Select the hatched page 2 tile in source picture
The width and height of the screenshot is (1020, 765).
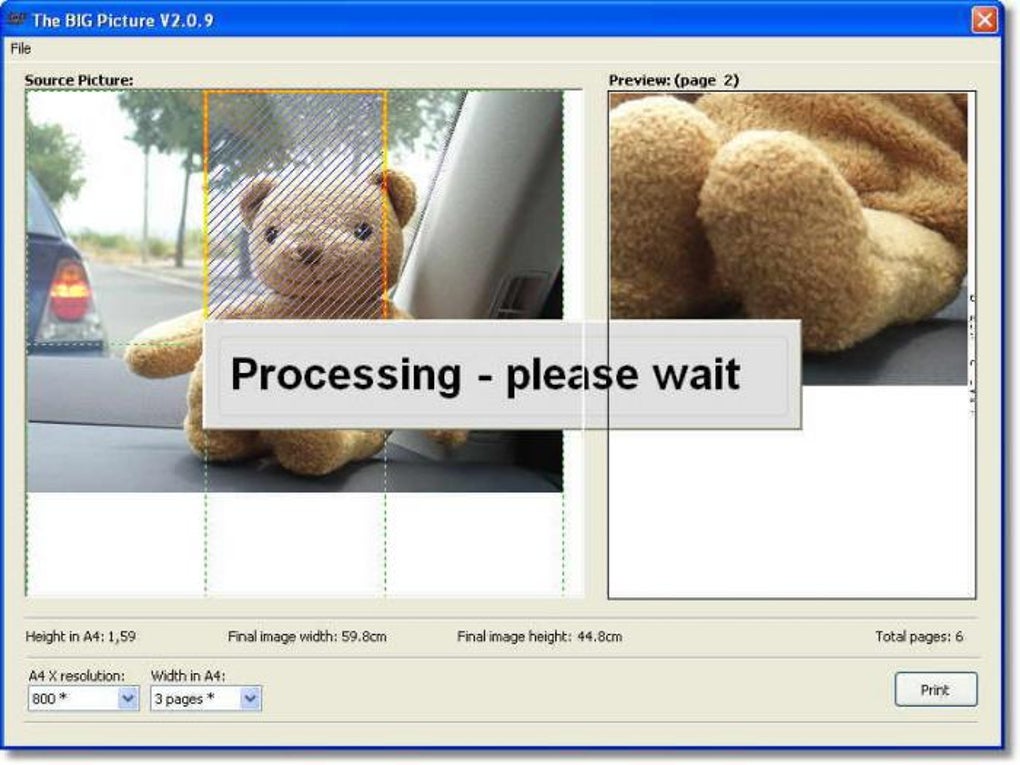click(296, 205)
